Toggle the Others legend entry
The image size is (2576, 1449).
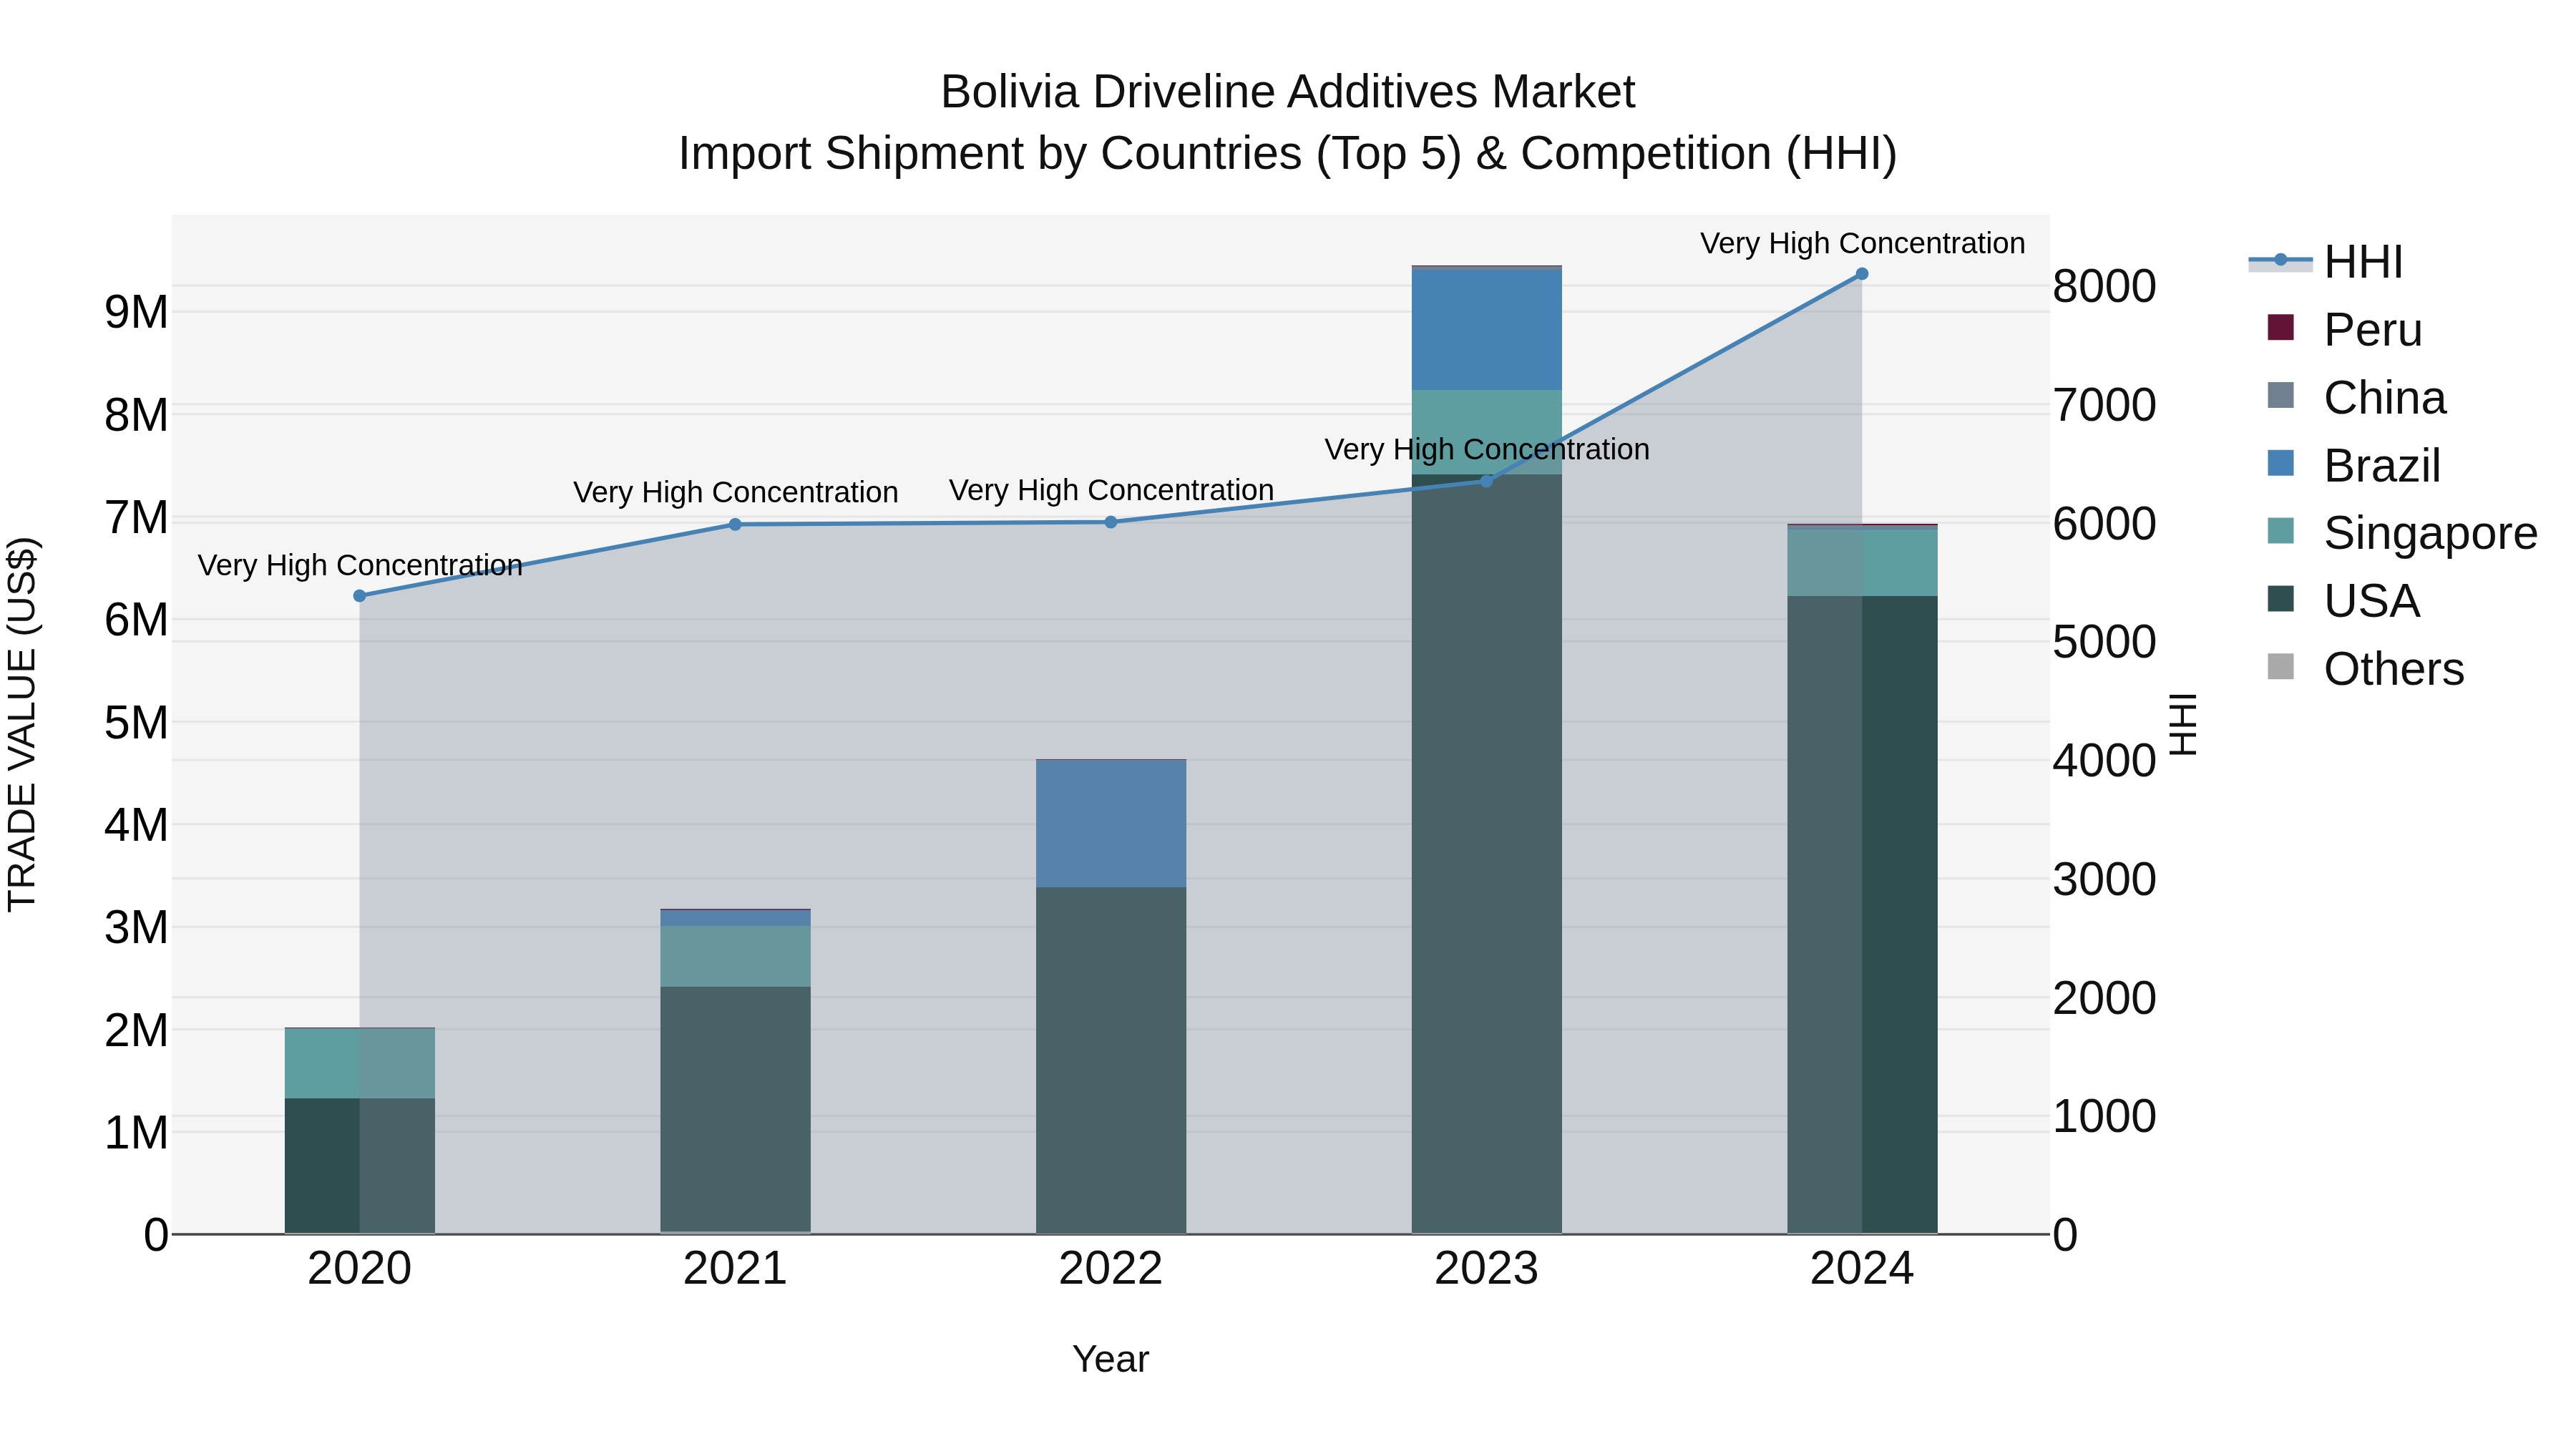[x=2365, y=669]
